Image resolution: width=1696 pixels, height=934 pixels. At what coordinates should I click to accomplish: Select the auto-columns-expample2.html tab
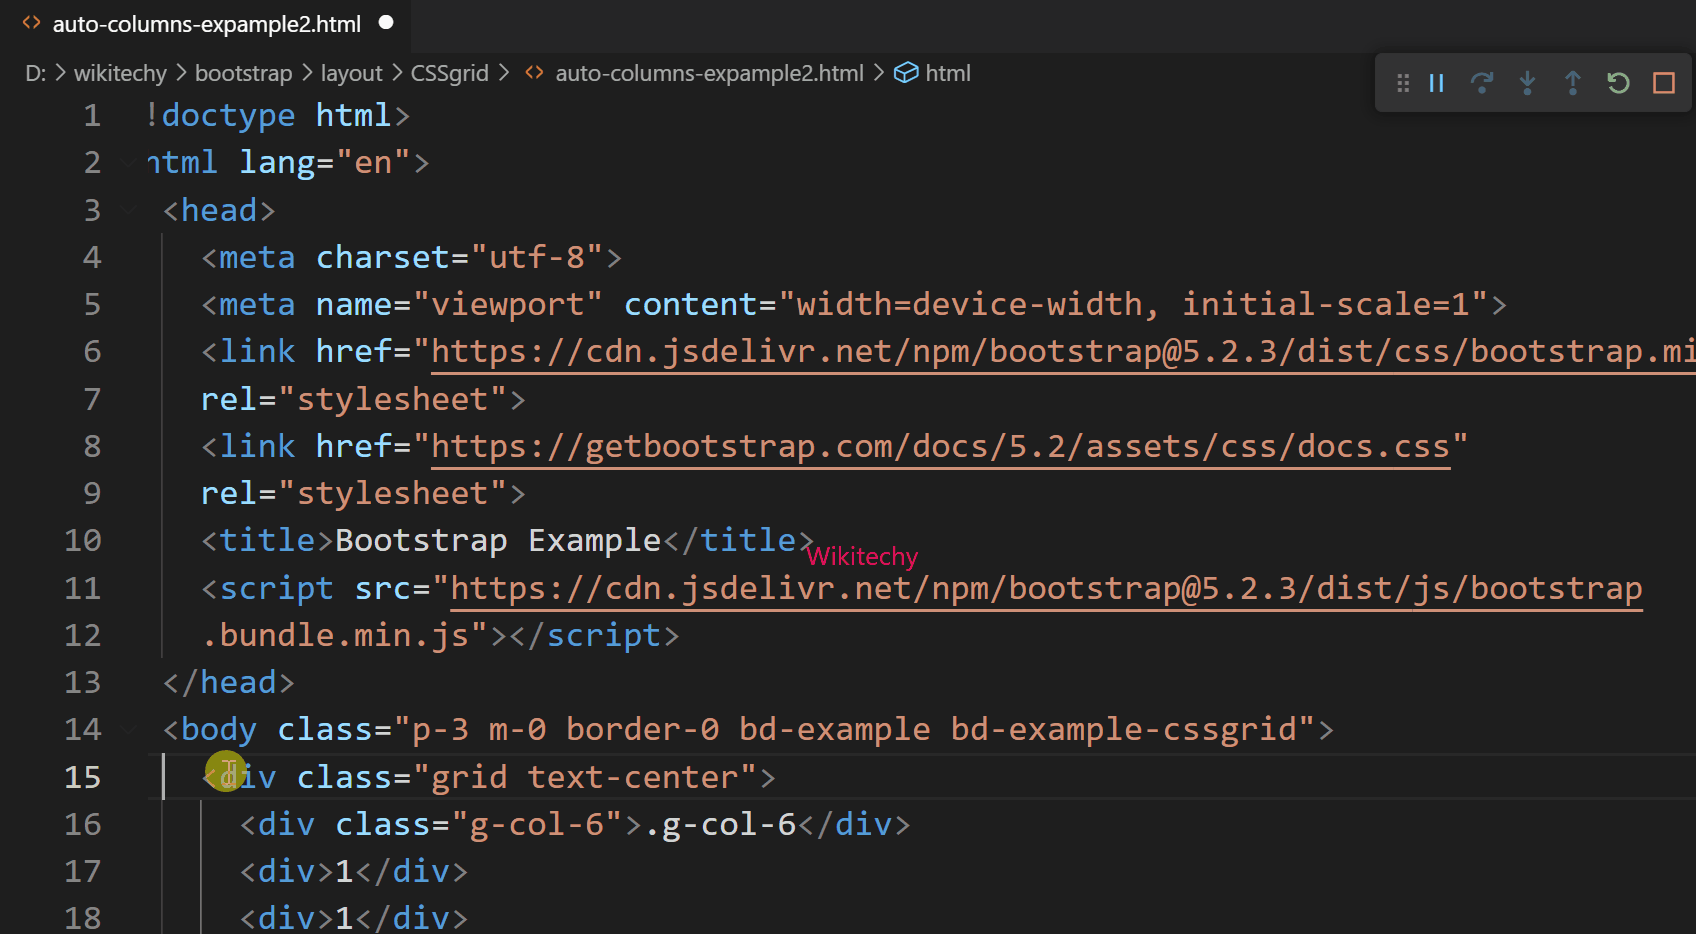pos(205,23)
